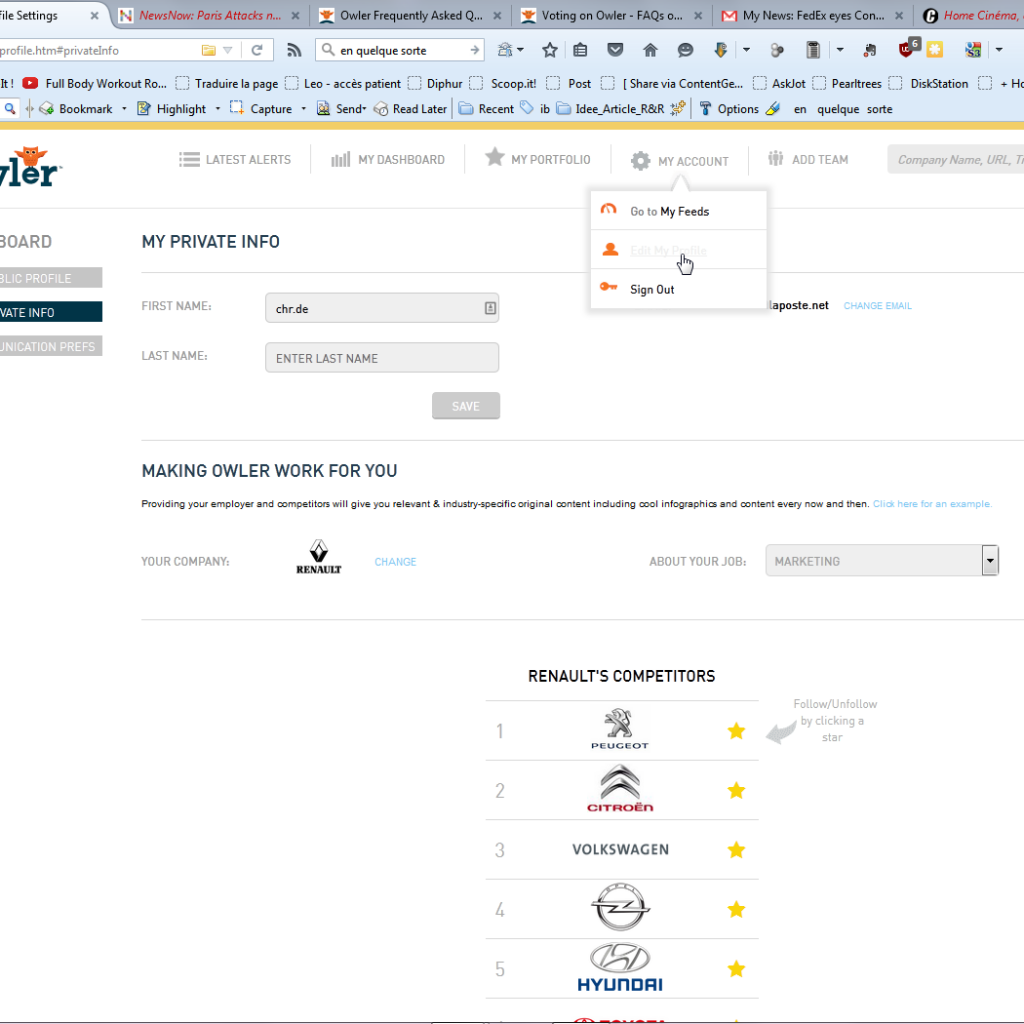Select Go to My Feeds menu entry
This screenshot has height=1024, width=1024.
(678, 211)
